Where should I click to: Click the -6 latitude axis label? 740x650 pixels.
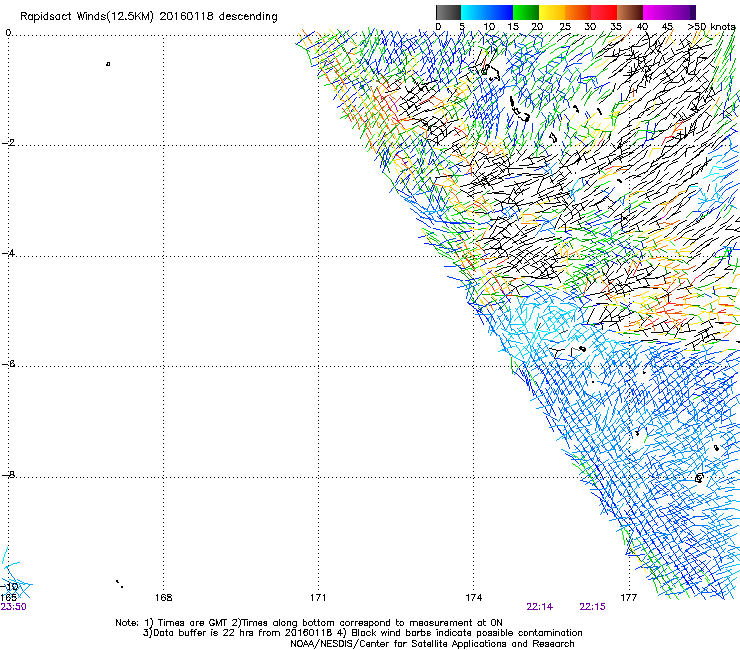[8, 364]
